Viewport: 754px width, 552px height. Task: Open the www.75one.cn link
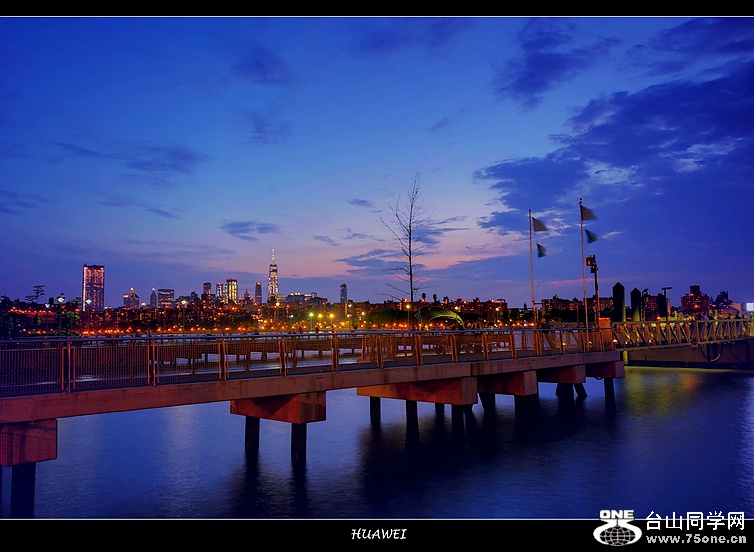[695, 539]
